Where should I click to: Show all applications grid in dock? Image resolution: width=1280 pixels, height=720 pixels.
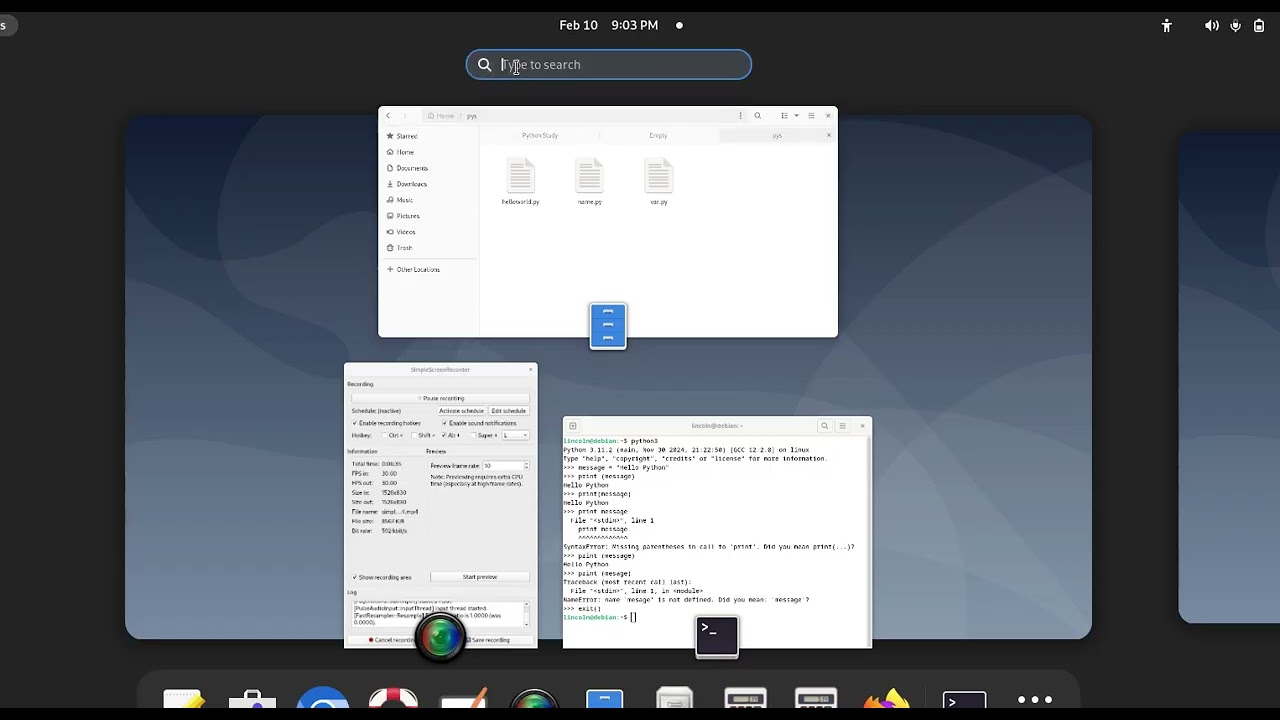(1035, 700)
